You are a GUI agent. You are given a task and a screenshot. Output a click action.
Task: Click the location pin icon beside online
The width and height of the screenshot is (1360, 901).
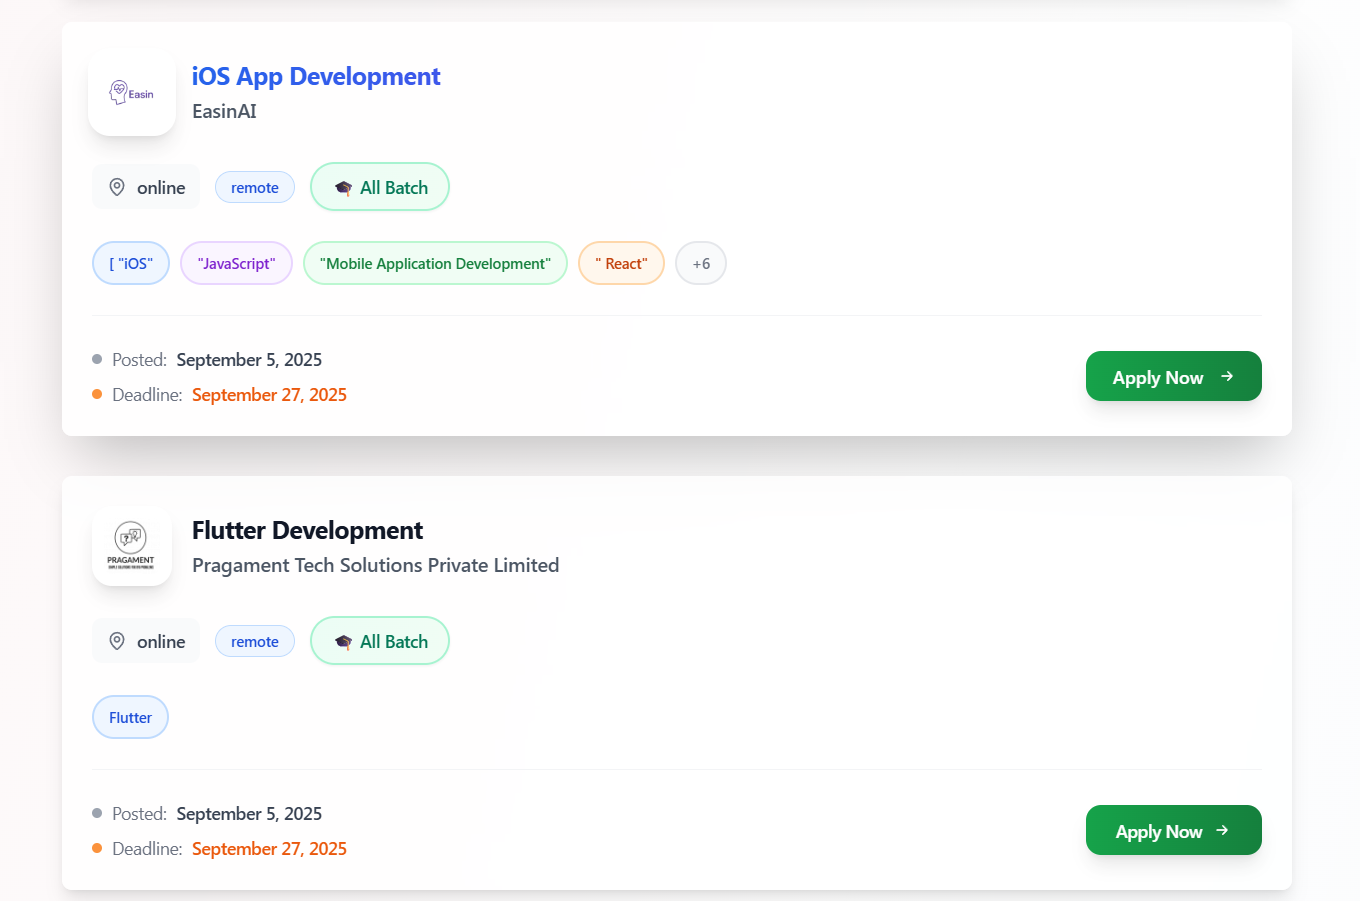[117, 186]
